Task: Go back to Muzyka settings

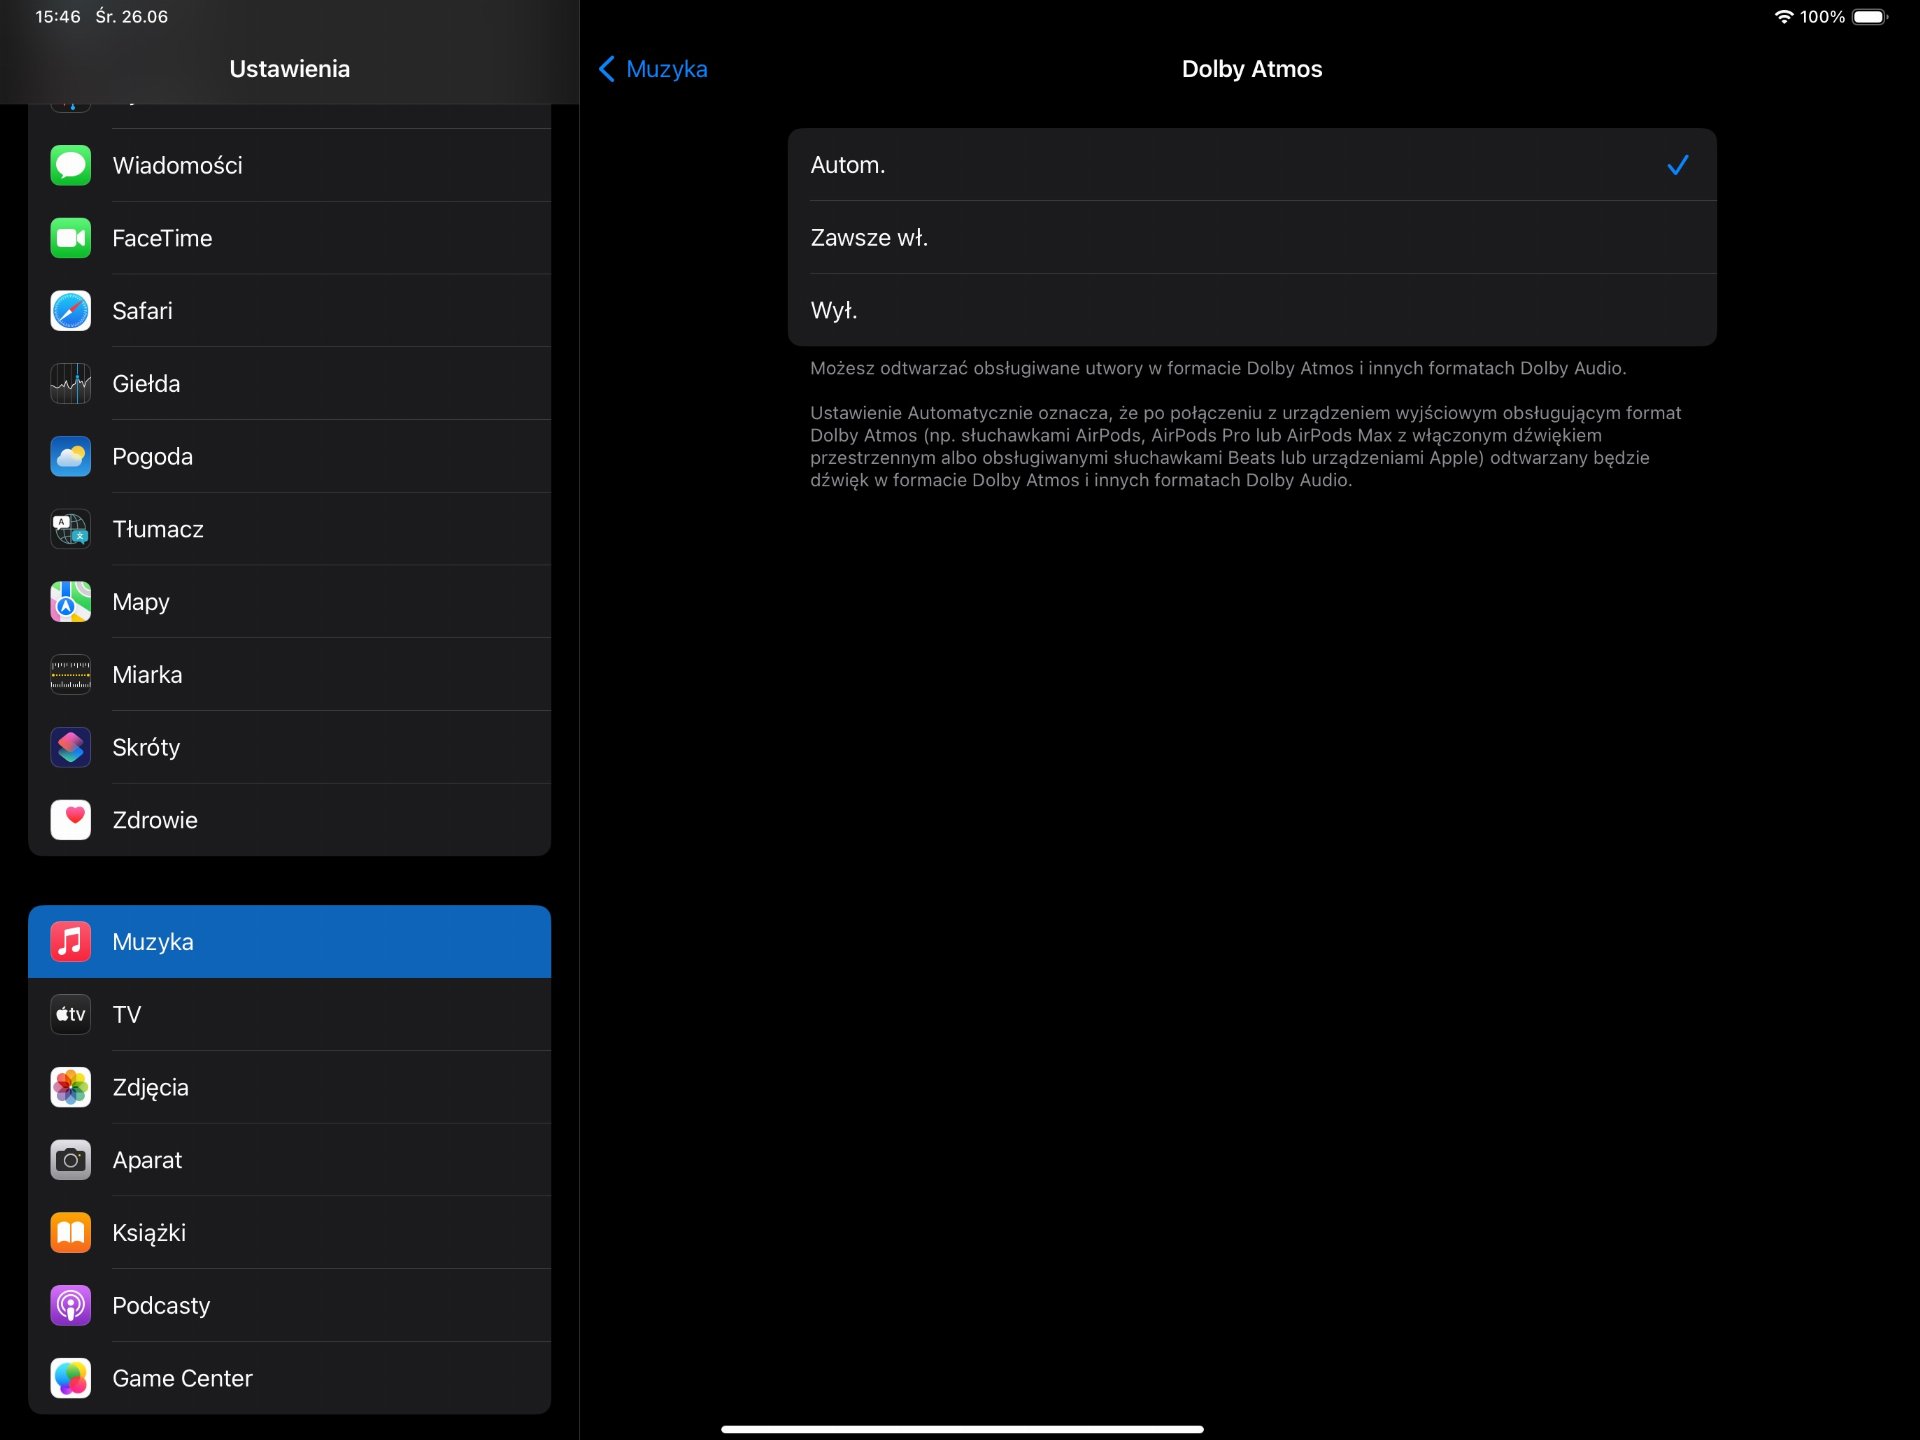Action: coord(653,69)
